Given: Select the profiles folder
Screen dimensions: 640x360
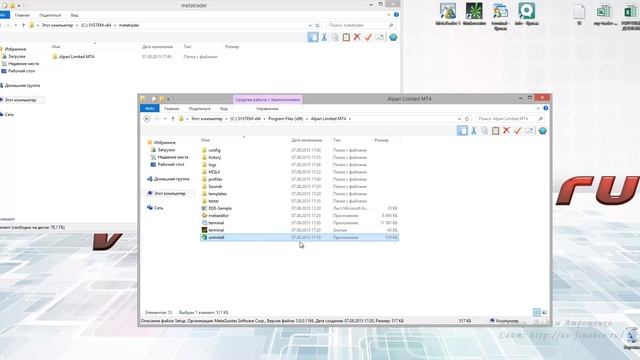Looking at the screenshot, I should pos(215,179).
